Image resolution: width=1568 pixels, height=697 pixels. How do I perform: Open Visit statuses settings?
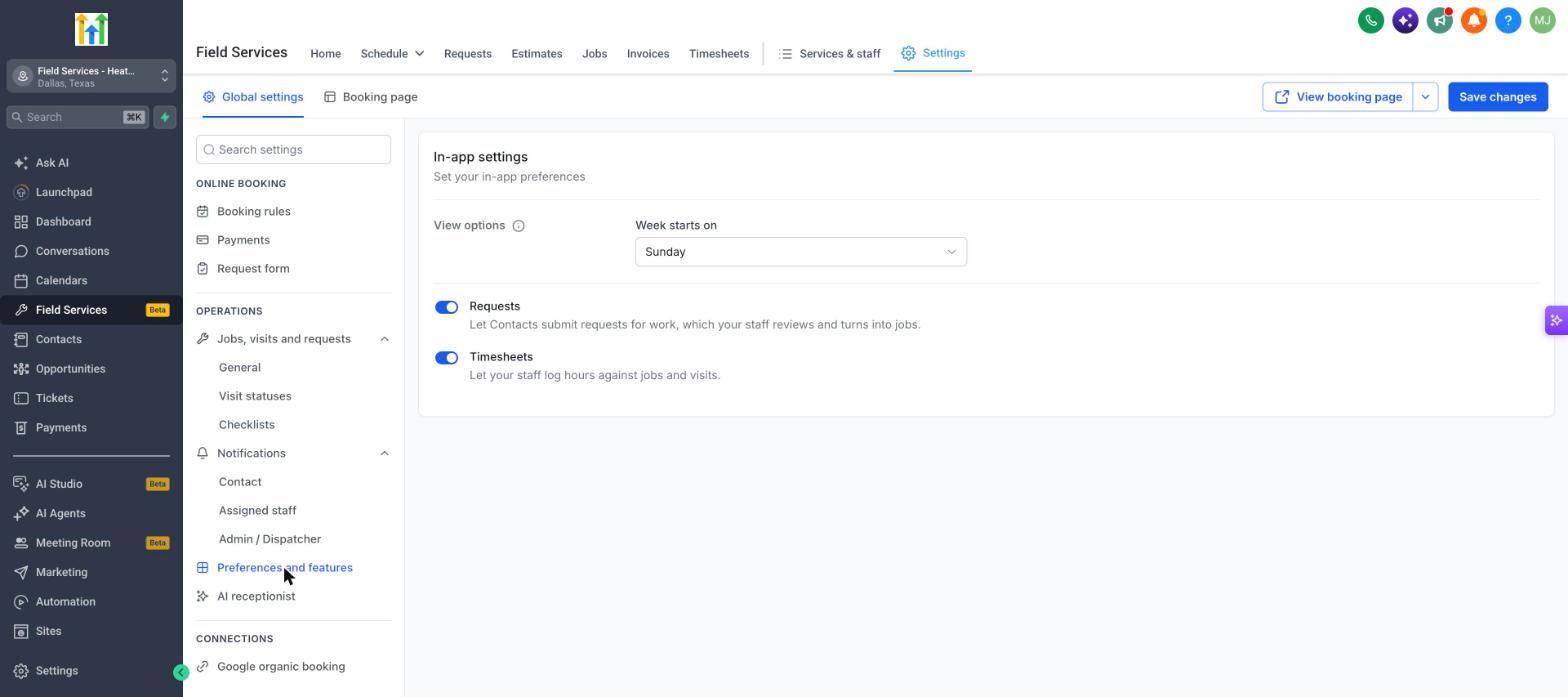(x=255, y=397)
